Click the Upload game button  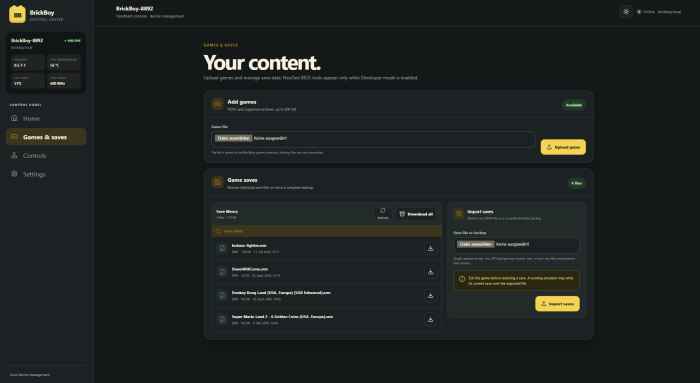pyautogui.click(x=563, y=147)
